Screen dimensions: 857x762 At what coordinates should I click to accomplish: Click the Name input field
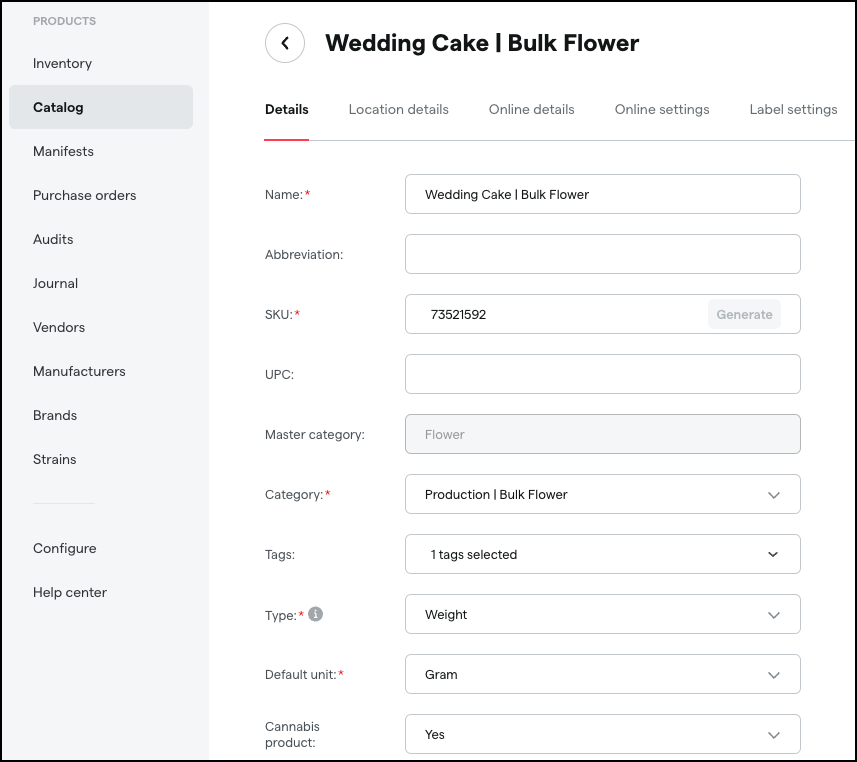(602, 194)
